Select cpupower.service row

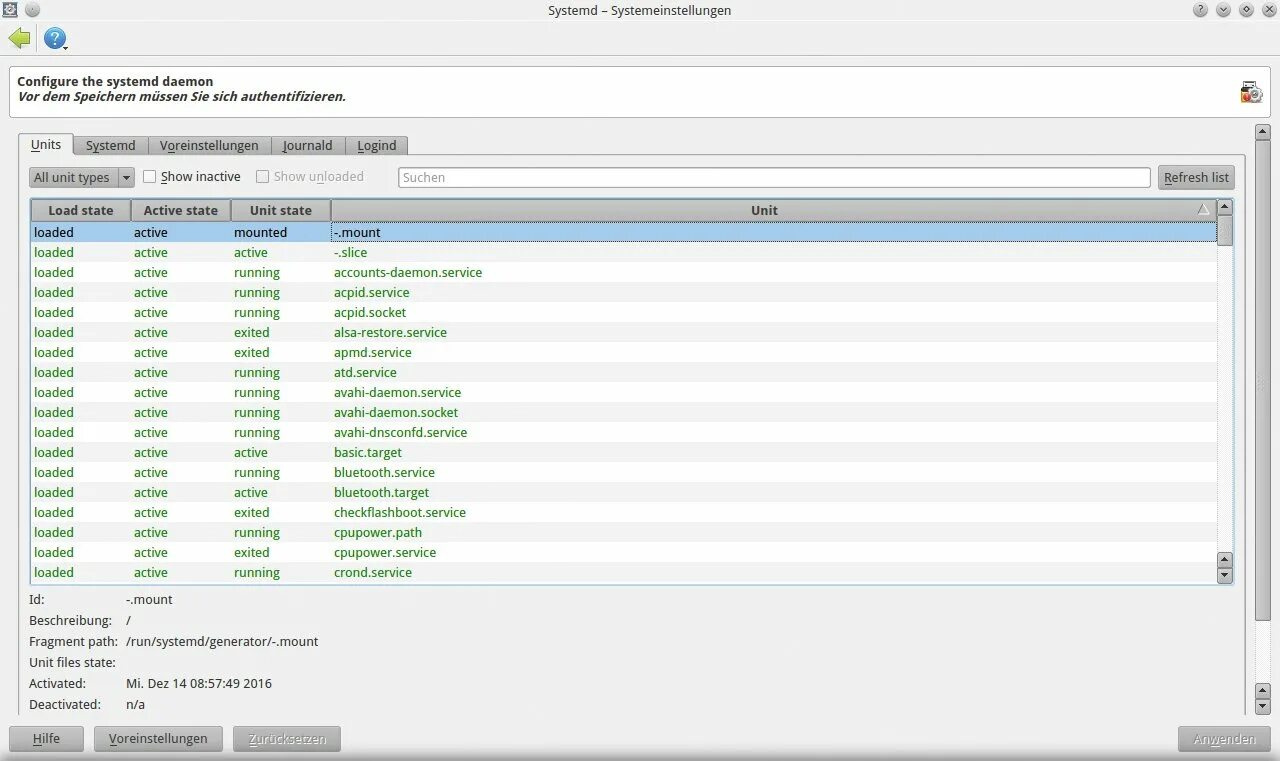pos(623,552)
